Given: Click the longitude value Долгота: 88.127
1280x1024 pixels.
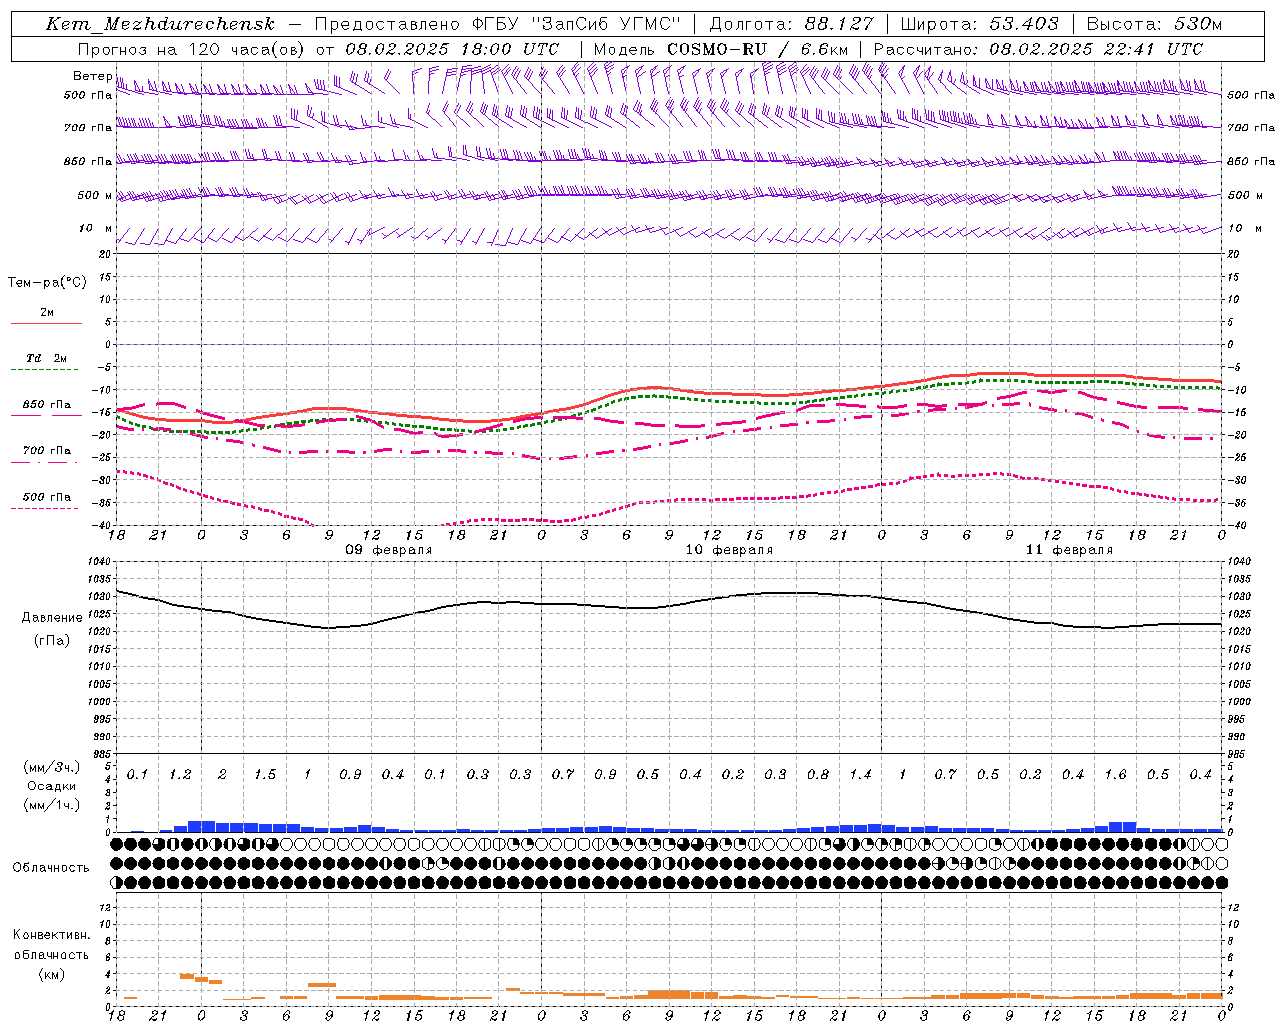Looking at the screenshot, I should [x=791, y=24].
